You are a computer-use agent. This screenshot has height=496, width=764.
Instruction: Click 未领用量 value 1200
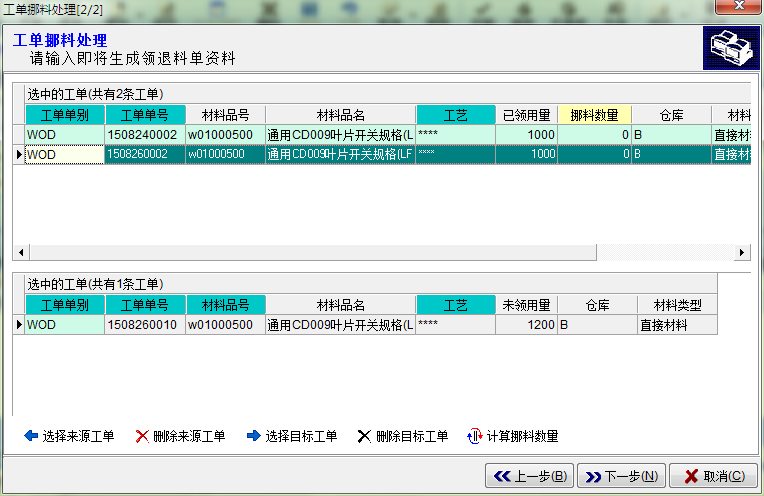coord(527,324)
